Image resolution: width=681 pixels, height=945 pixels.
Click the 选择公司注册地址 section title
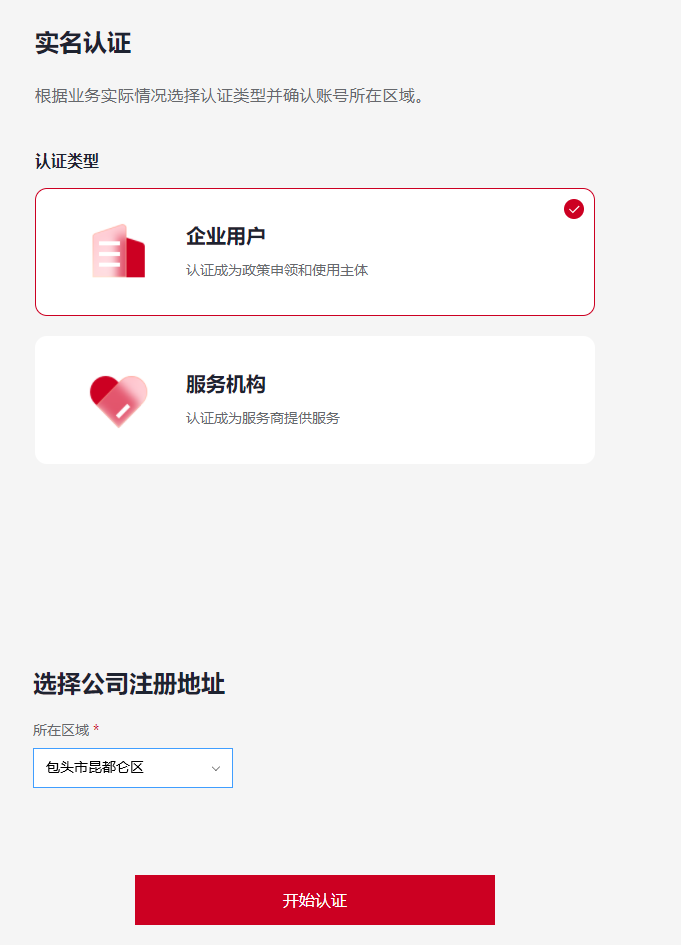pos(129,684)
